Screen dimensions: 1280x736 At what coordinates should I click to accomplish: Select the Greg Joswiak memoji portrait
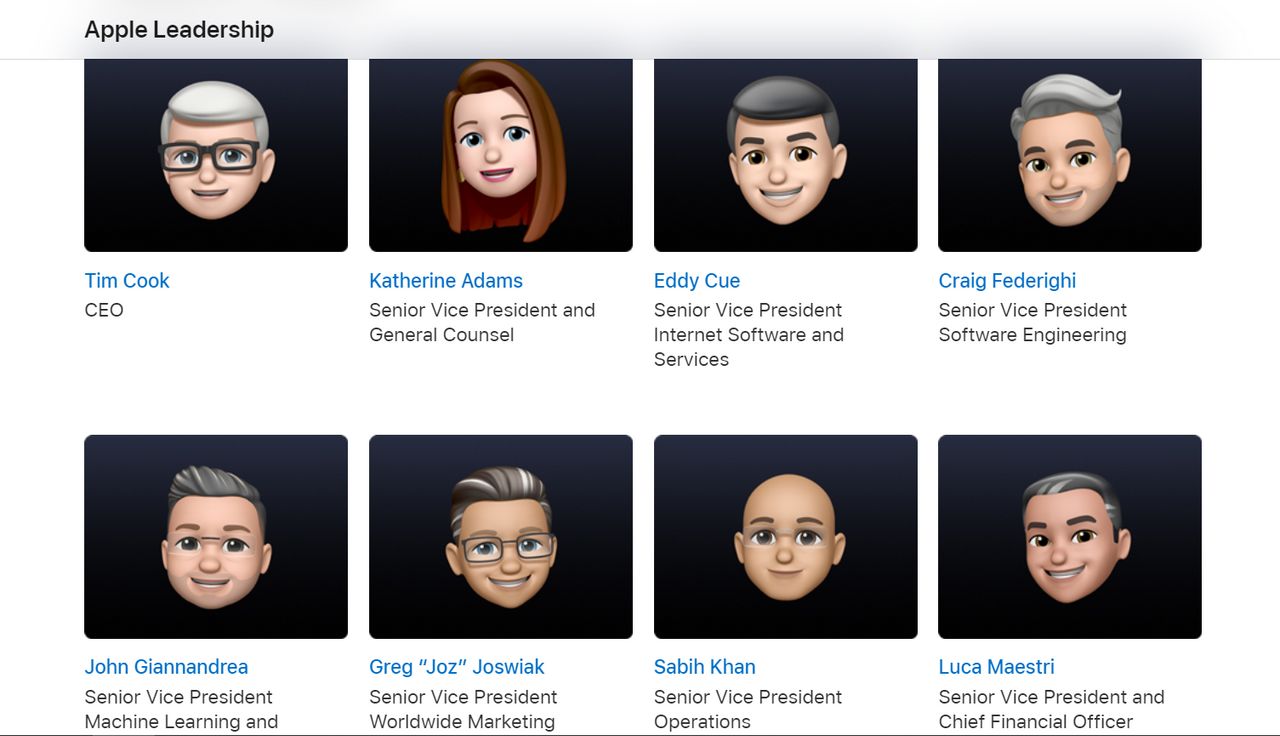click(500, 536)
